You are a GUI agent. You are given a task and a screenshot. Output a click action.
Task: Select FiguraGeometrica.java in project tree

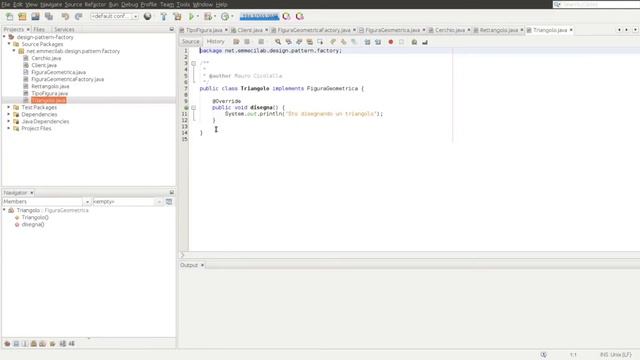[58, 72]
